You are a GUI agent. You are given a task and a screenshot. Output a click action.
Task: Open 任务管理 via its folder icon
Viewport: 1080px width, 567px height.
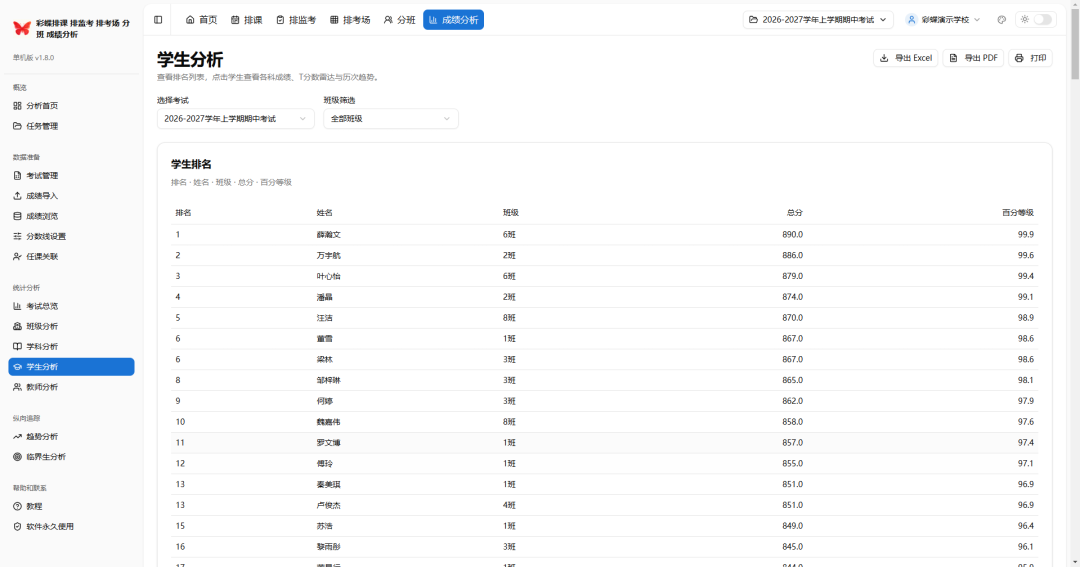[x=17, y=126]
